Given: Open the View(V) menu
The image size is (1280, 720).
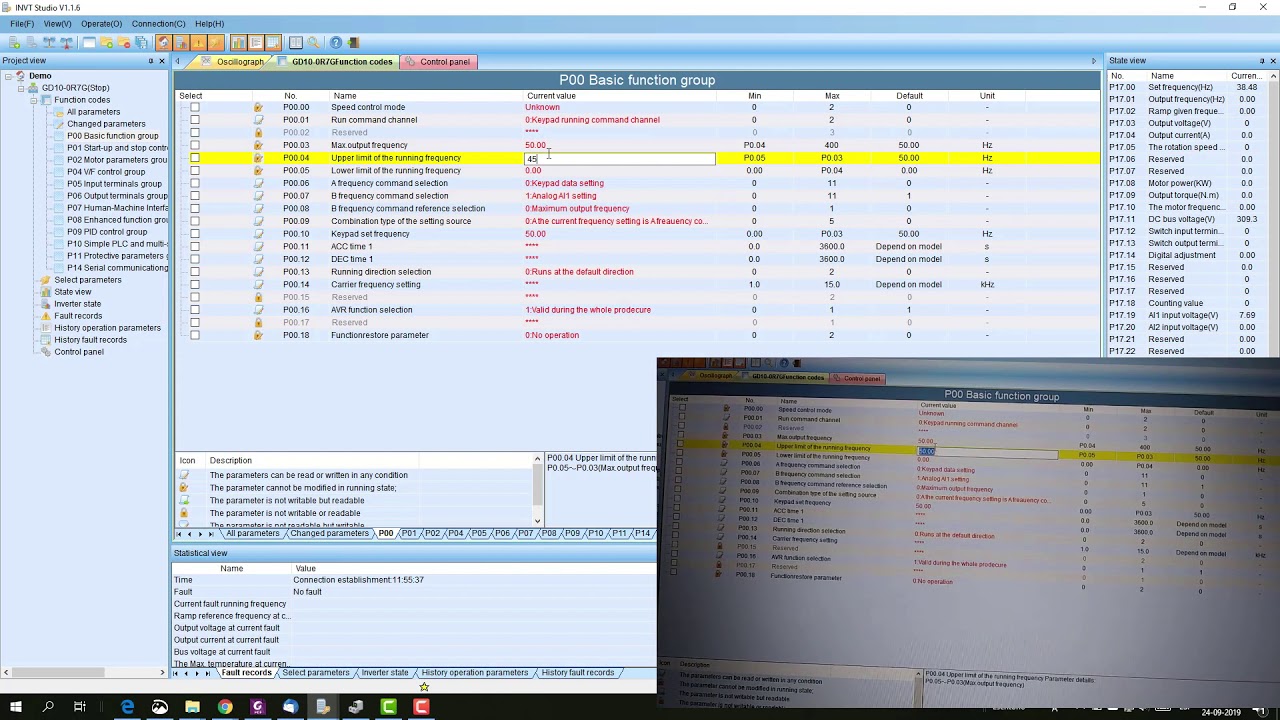Looking at the screenshot, I should point(57,23).
